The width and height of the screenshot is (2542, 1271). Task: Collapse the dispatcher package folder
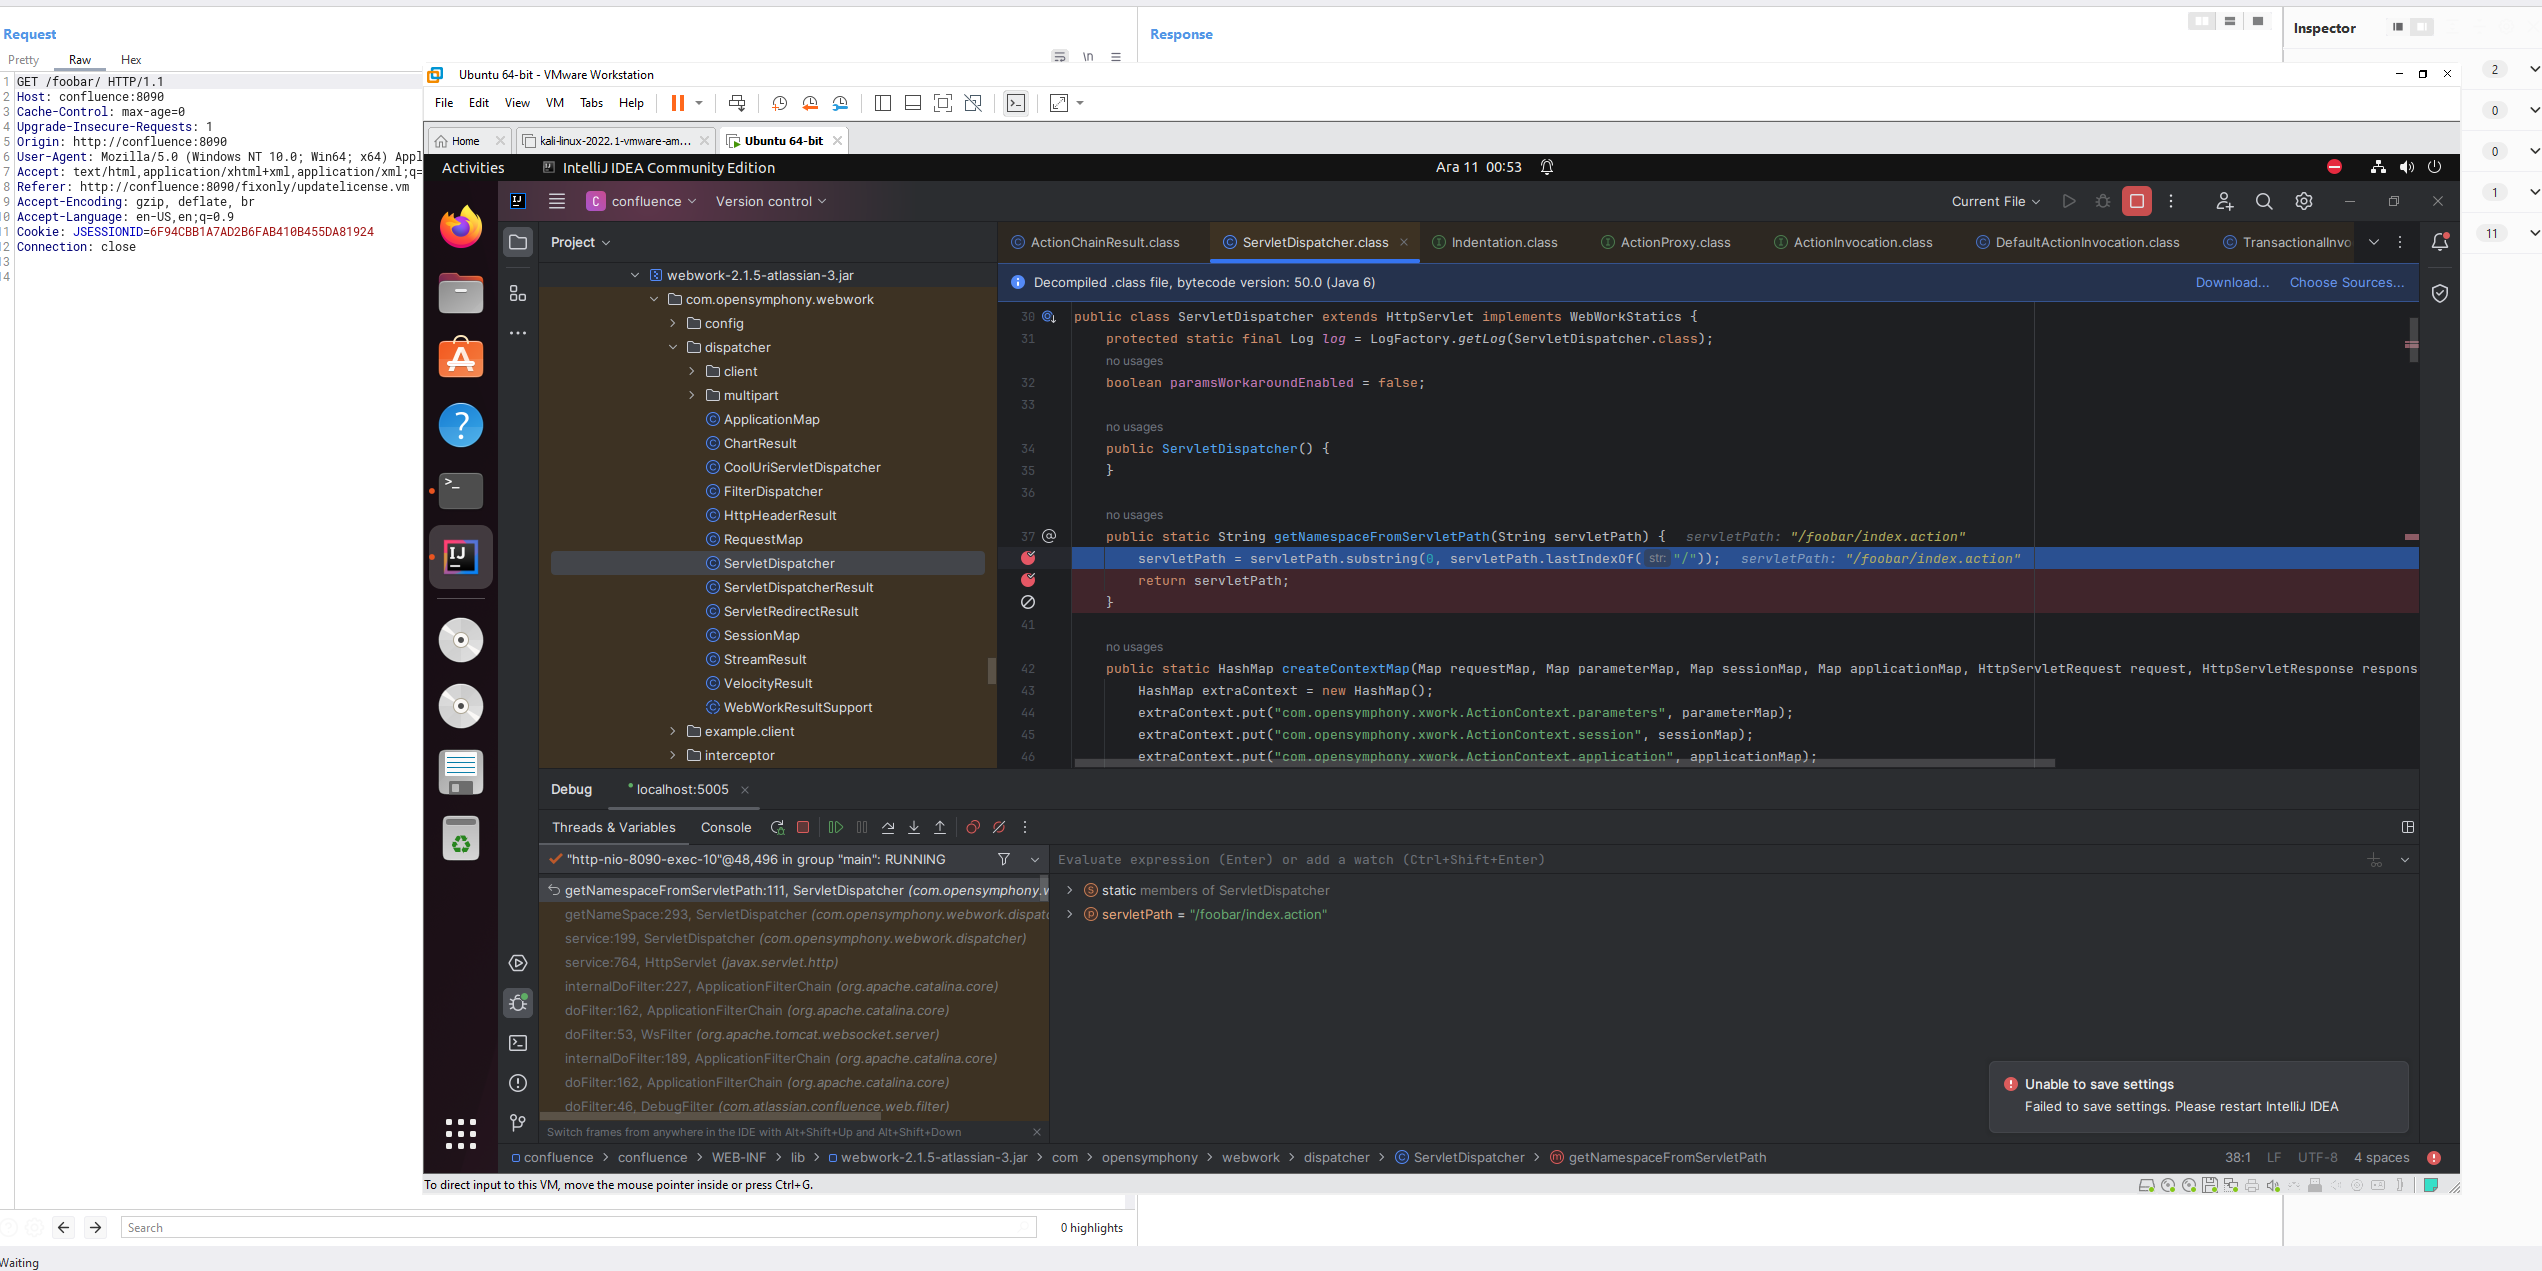tap(673, 347)
